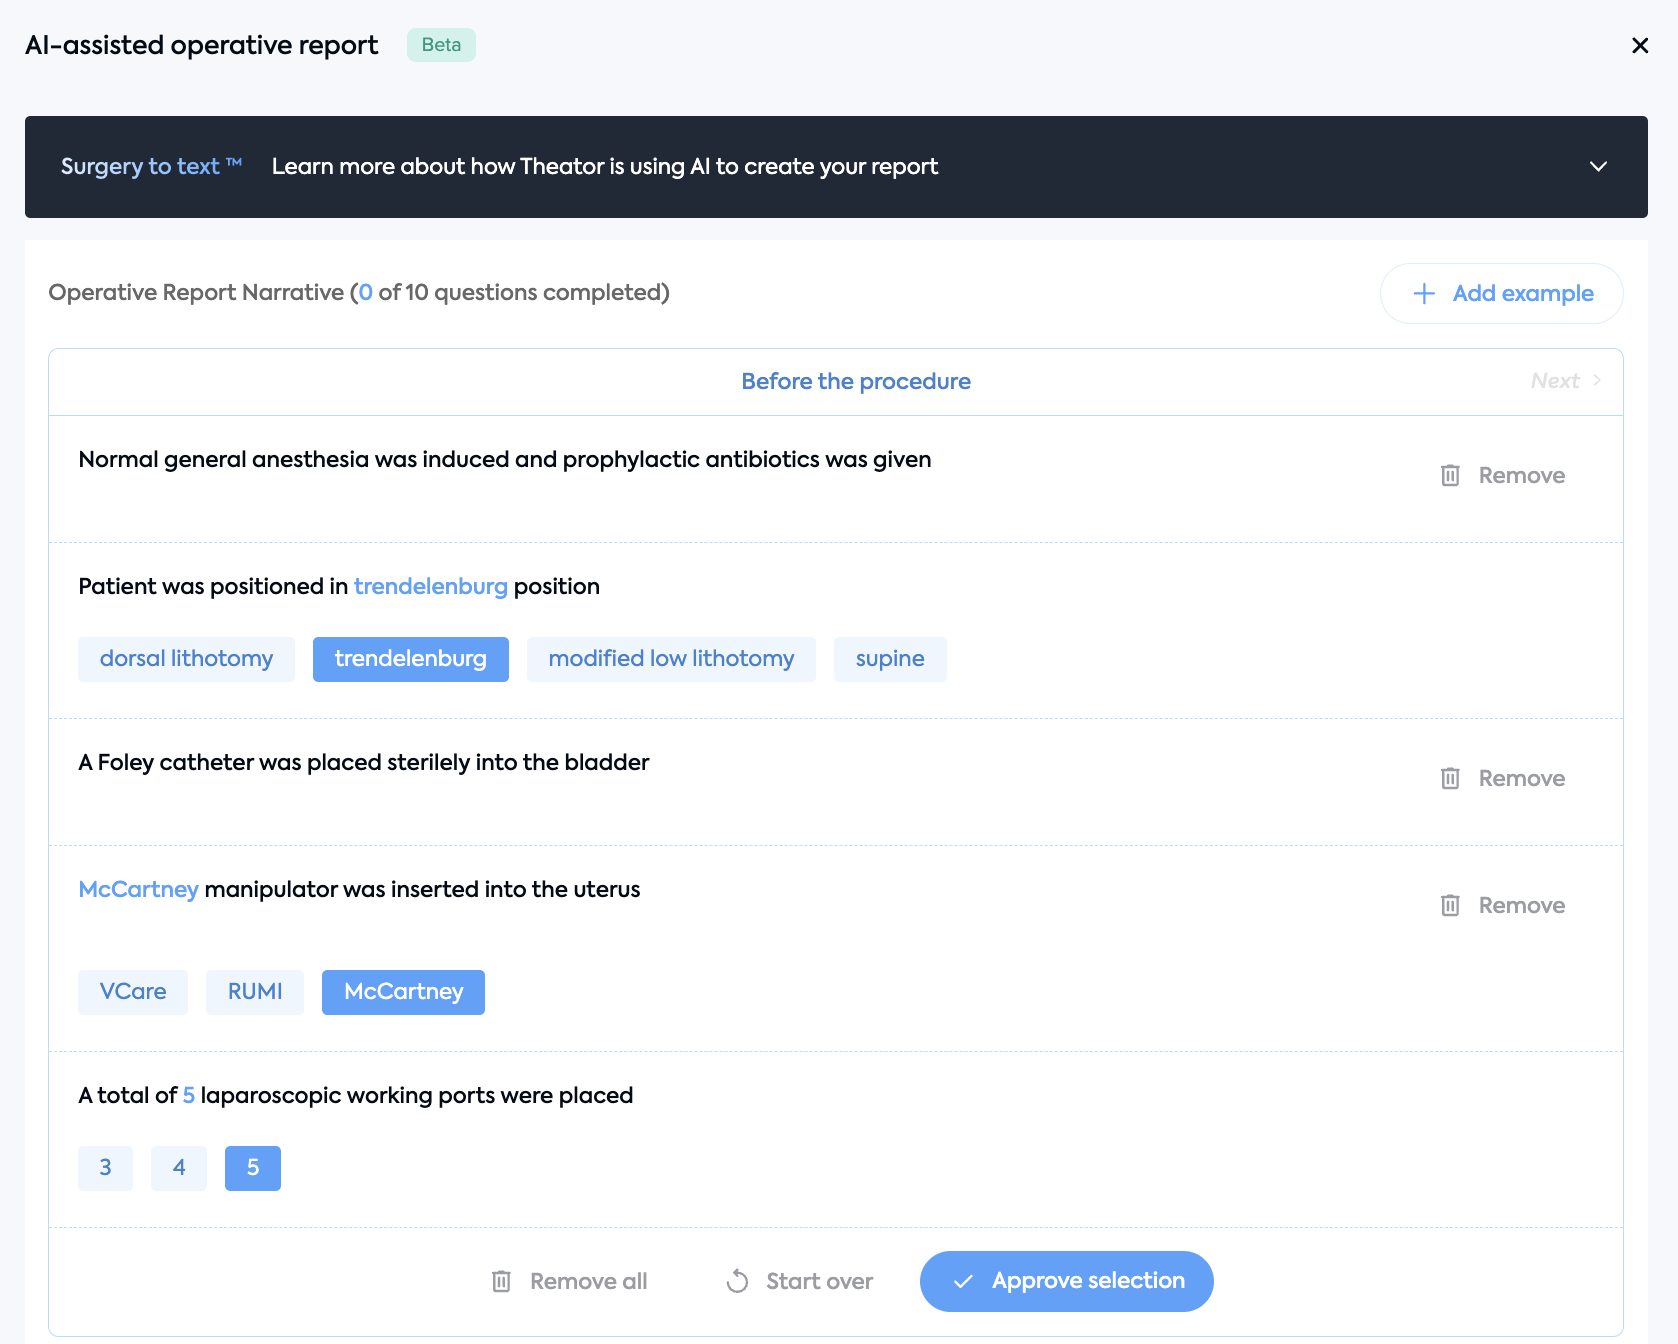Image resolution: width=1678 pixels, height=1344 pixels.
Task: Click highlighted 5 in ports sentence
Action: point(188,1095)
